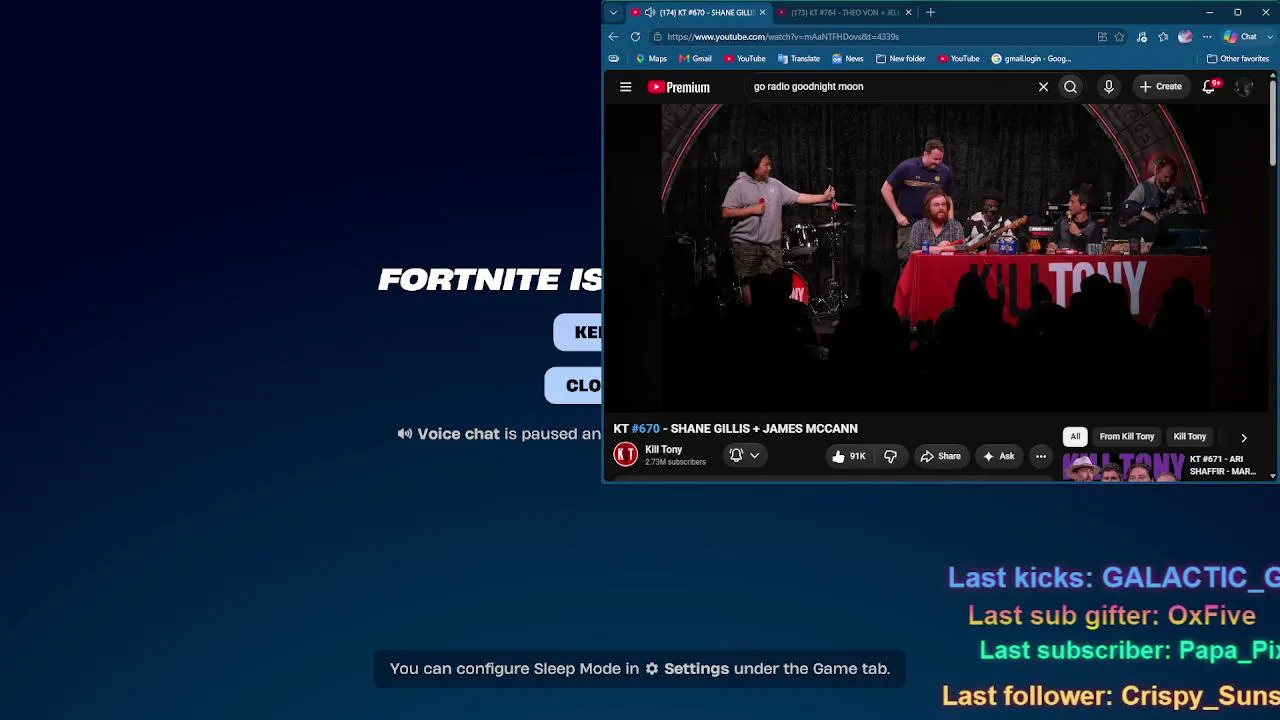Click the 2.73M subscribers count text
The width and height of the screenshot is (1280, 720).
[675, 462]
